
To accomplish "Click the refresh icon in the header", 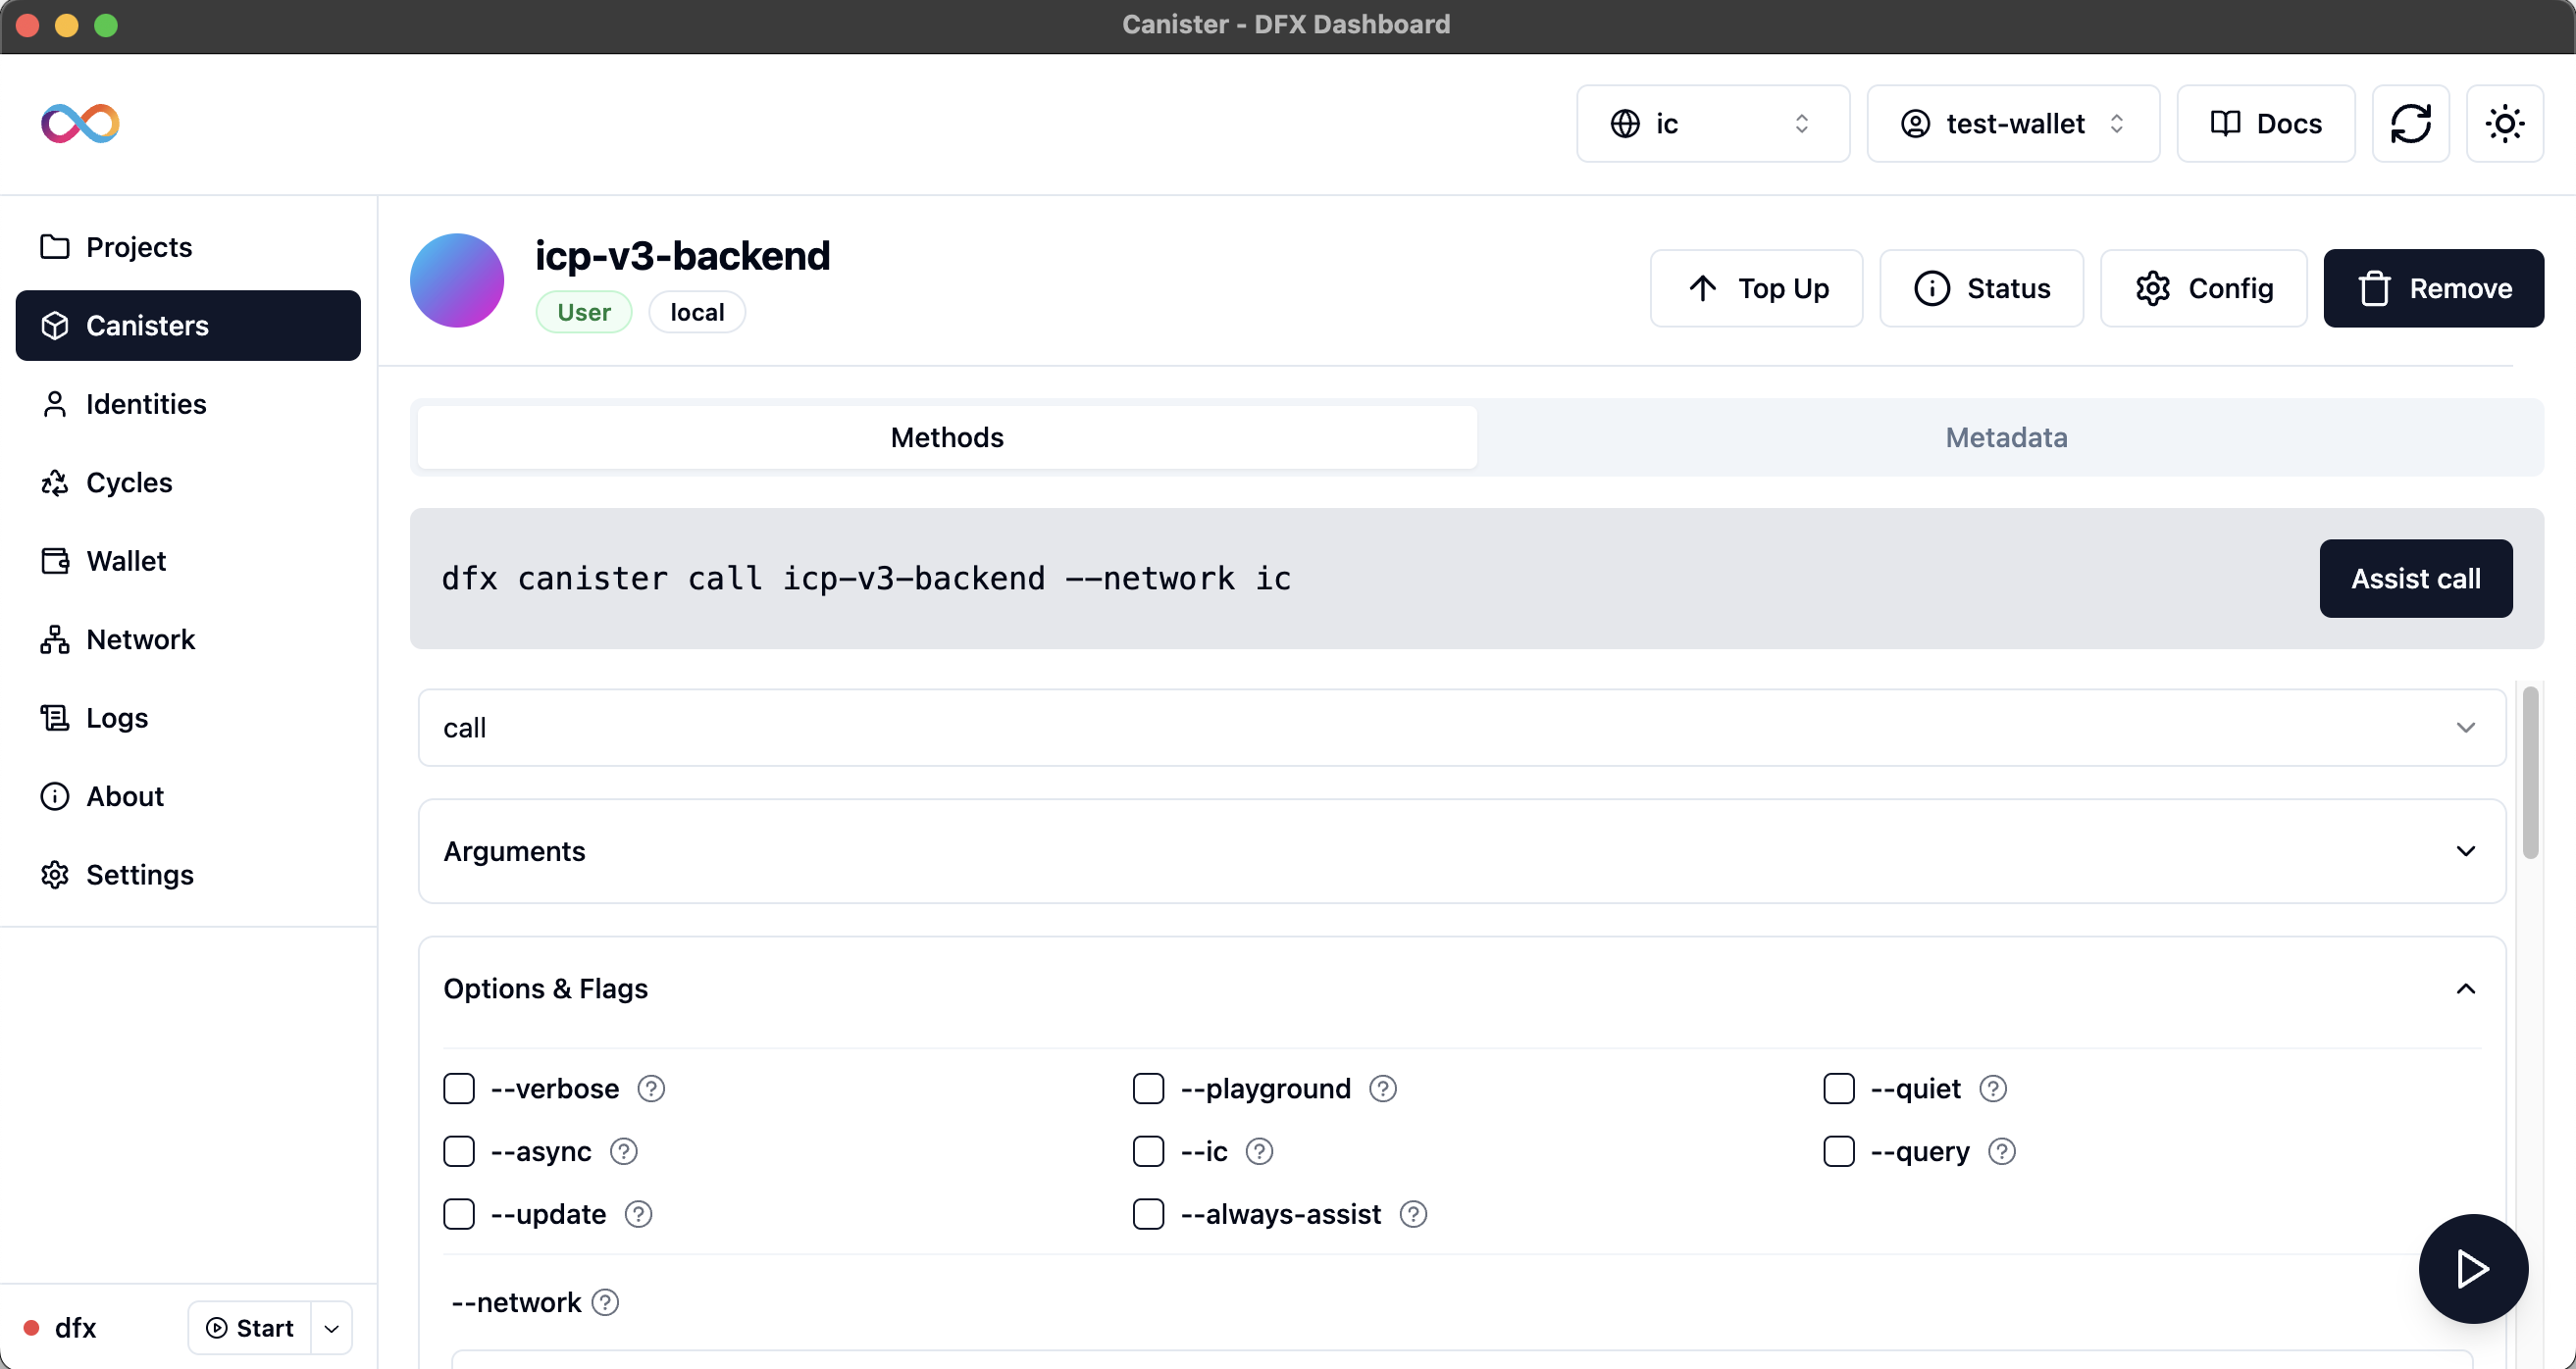I will (2410, 123).
